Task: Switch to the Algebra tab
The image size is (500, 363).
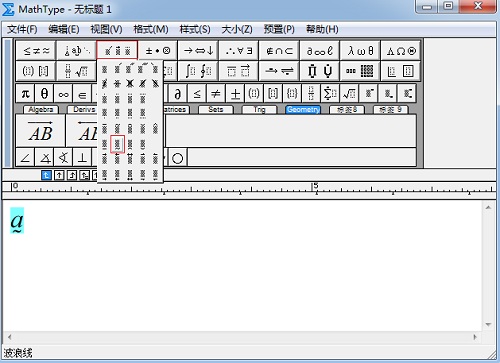Action: click(x=40, y=109)
